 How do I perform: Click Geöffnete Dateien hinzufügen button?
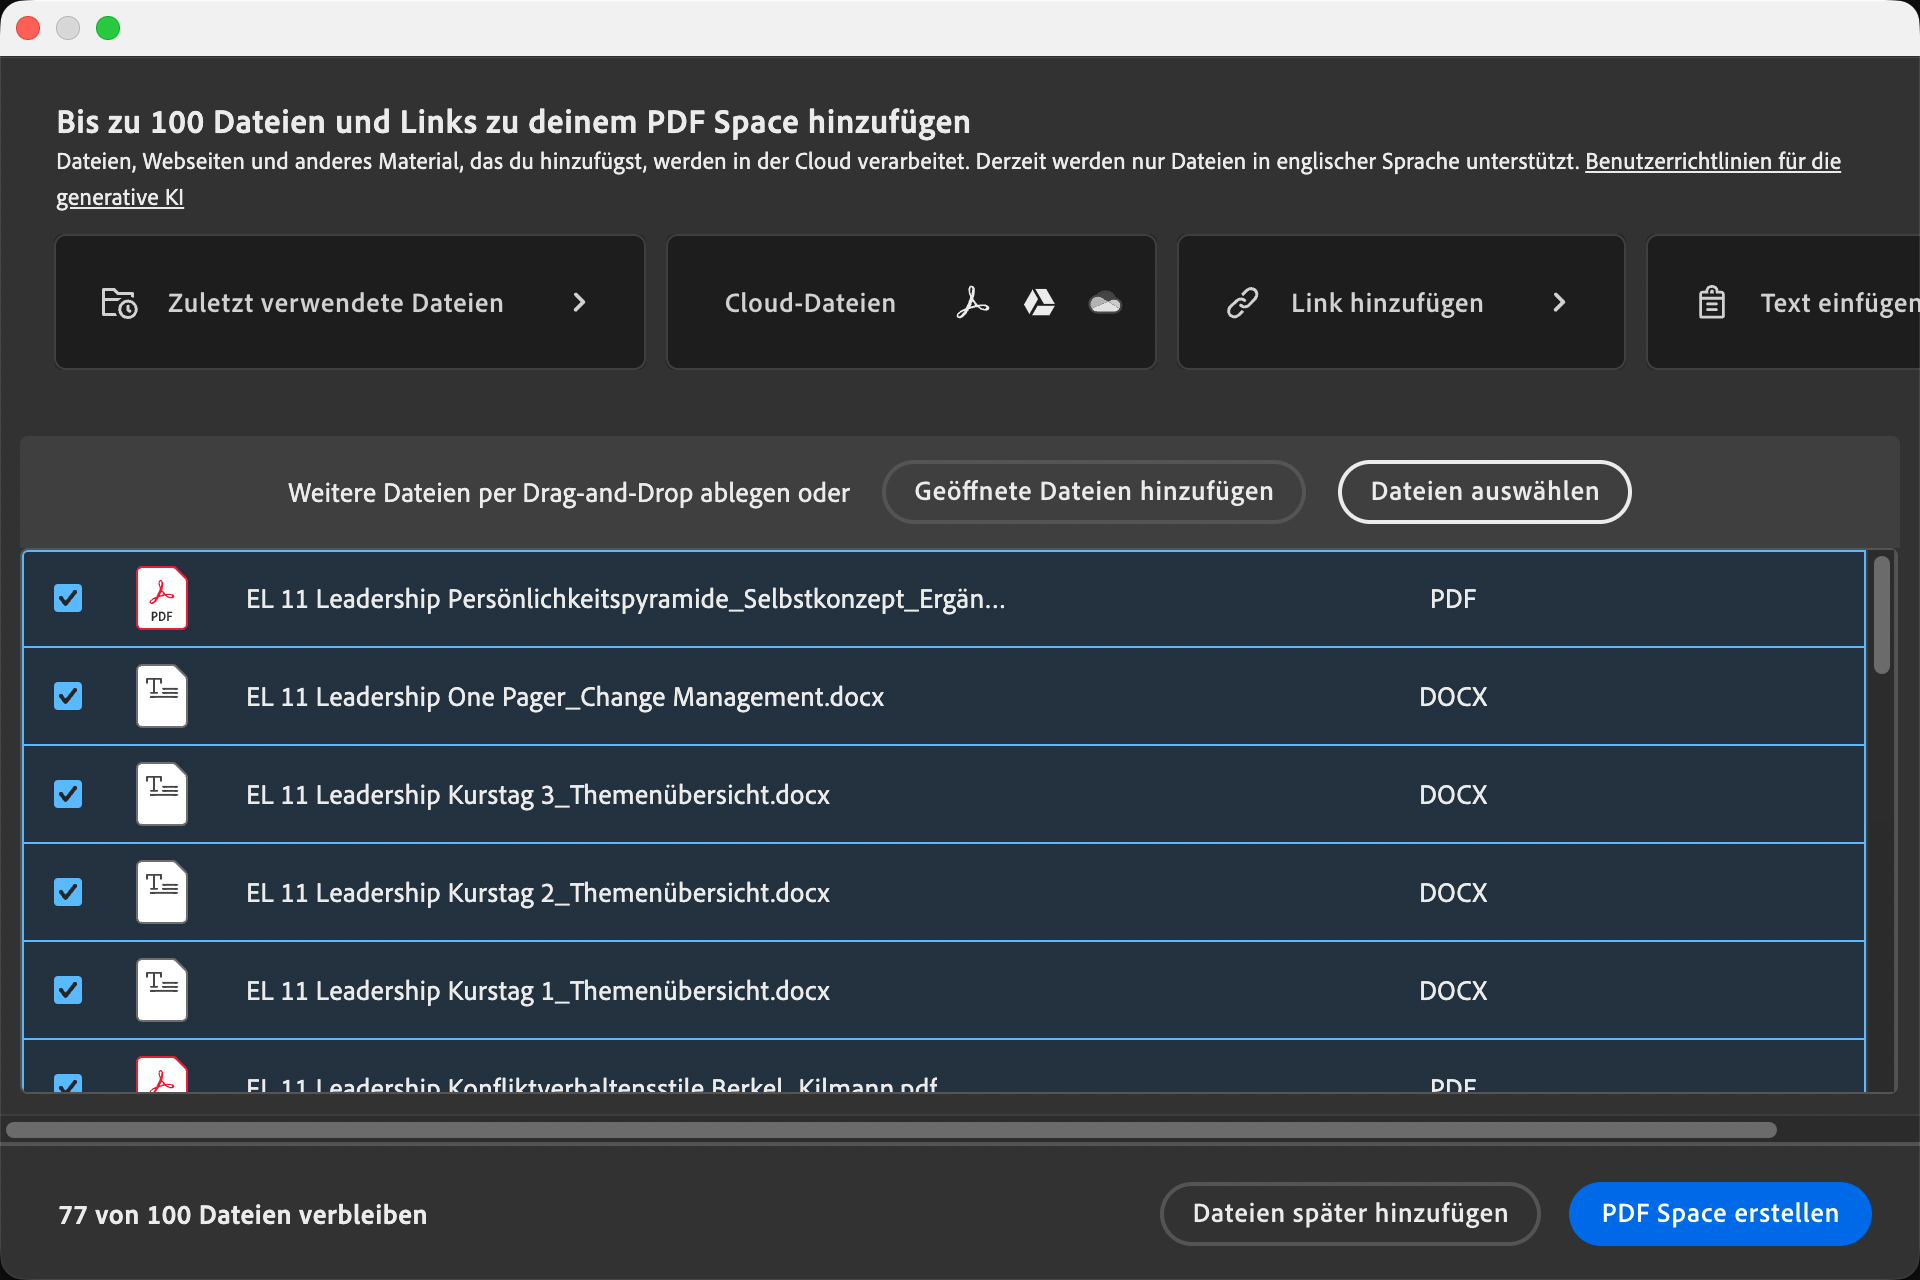[x=1093, y=492]
